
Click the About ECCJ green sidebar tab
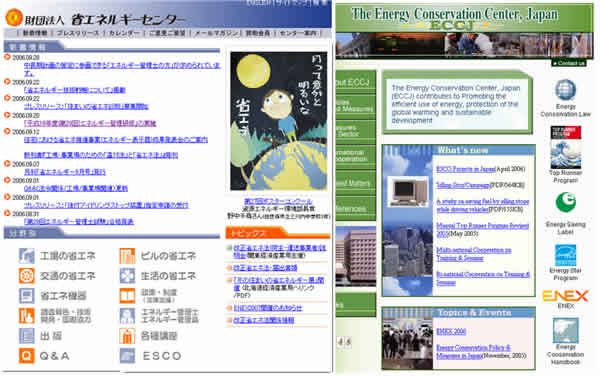pos(355,82)
